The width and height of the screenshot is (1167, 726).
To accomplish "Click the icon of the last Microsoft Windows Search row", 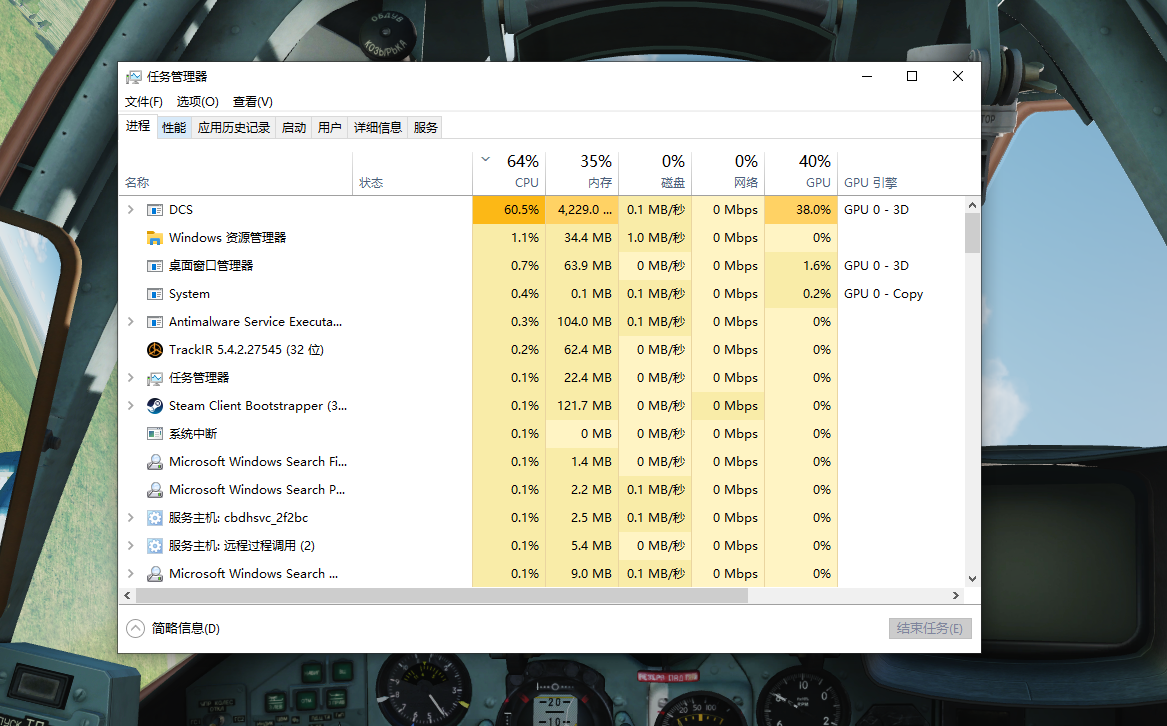I will [155, 574].
